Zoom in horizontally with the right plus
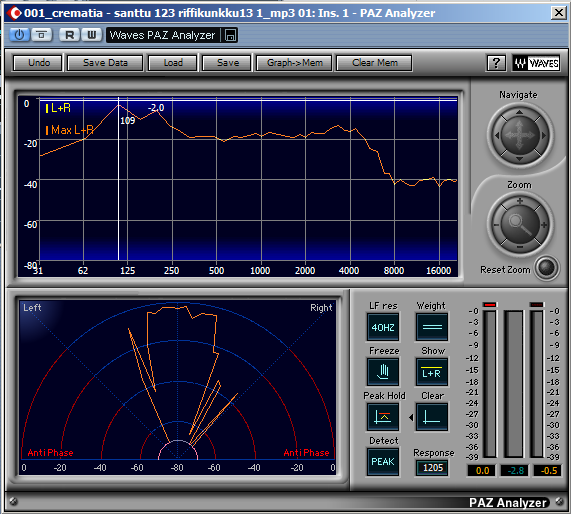The width and height of the screenshot is (571, 514). pos(544,225)
